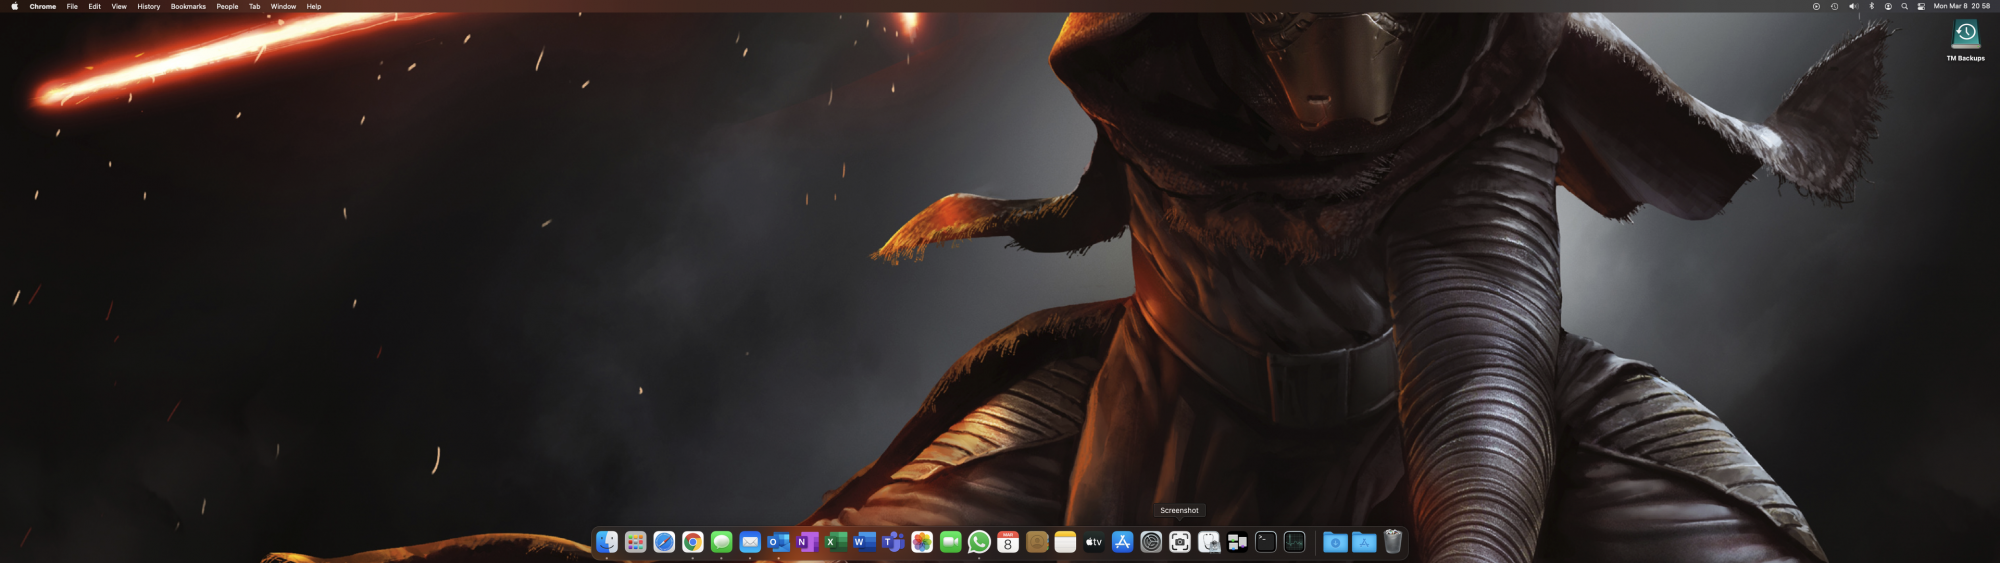The image size is (2000, 563).
Task: Open System Preferences from the dock
Action: [1151, 542]
